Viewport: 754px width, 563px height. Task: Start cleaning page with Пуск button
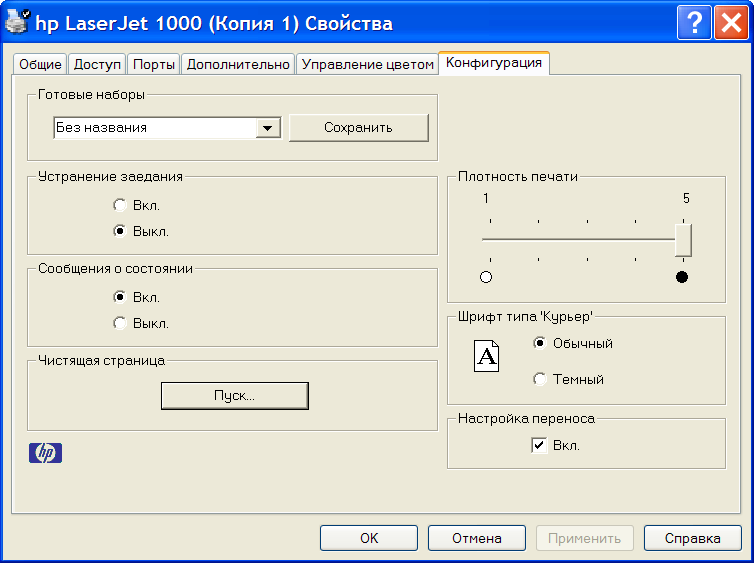[x=235, y=396]
